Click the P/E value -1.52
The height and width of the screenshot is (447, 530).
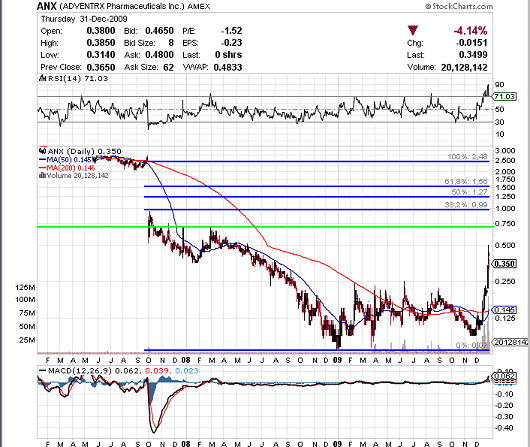pos(232,31)
